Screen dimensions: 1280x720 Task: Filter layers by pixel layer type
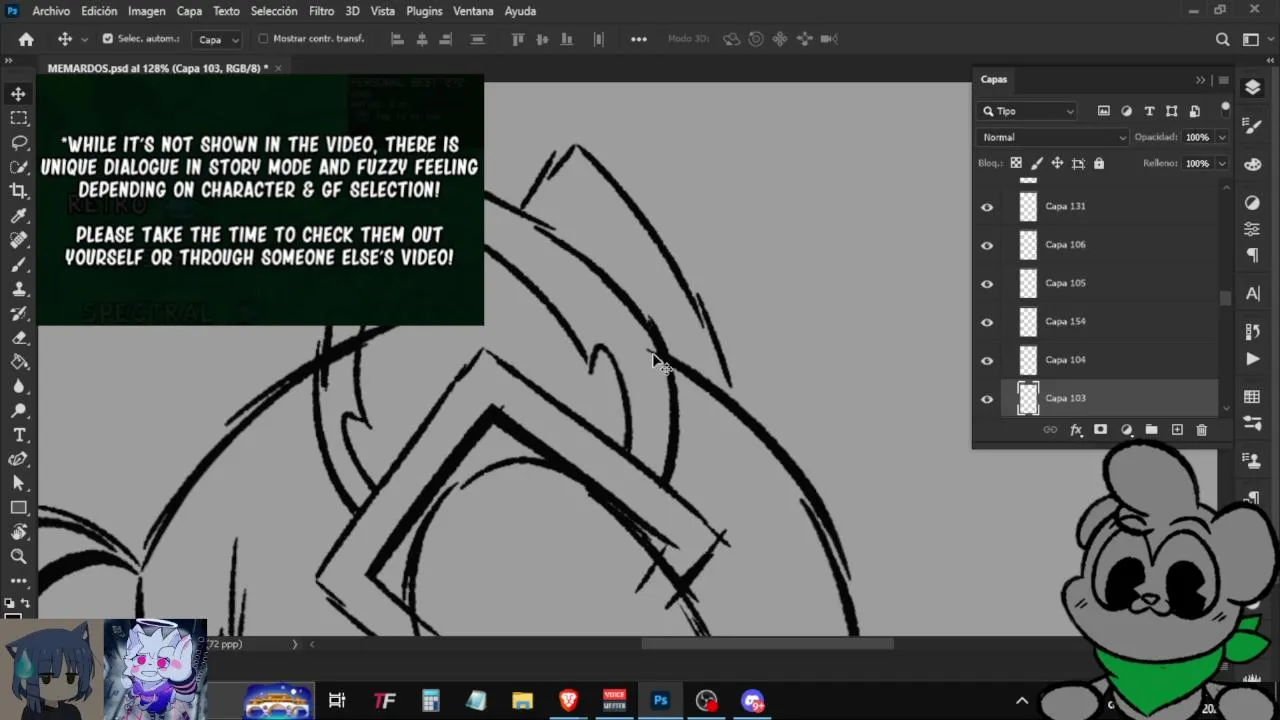point(1103,111)
